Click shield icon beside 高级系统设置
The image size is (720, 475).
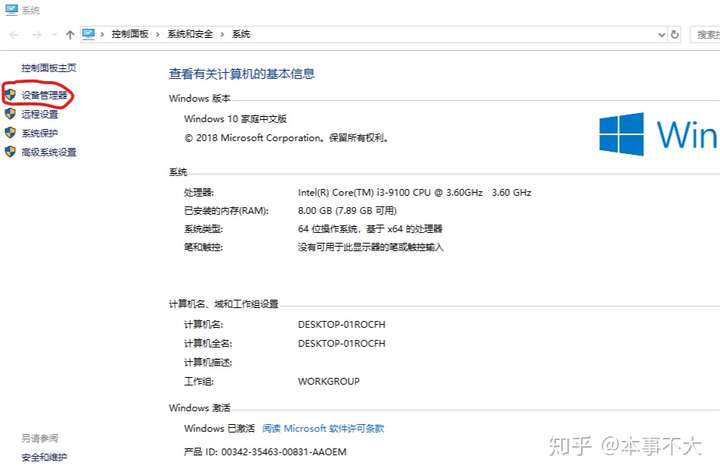pyautogui.click(x=10, y=152)
